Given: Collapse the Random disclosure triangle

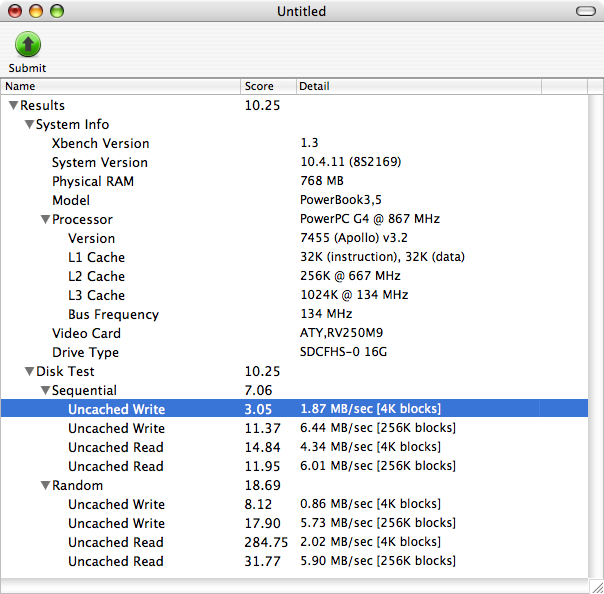Looking at the screenshot, I should (x=45, y=485).
